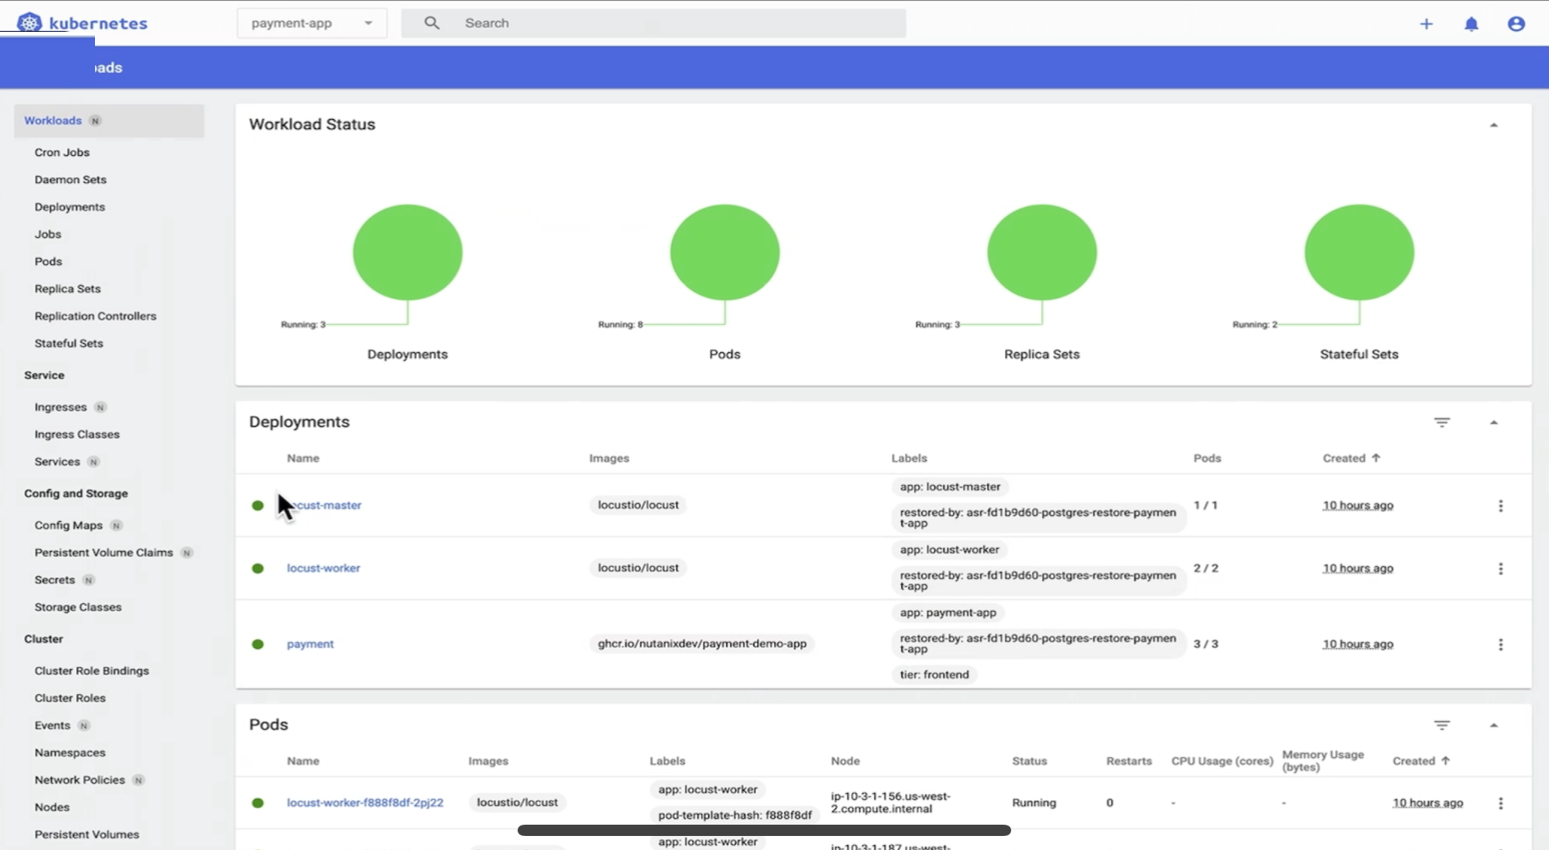This screenshot has height=850, width=1549.
Task: Open the Deployments filter icon
Action: pos(1442,422)
